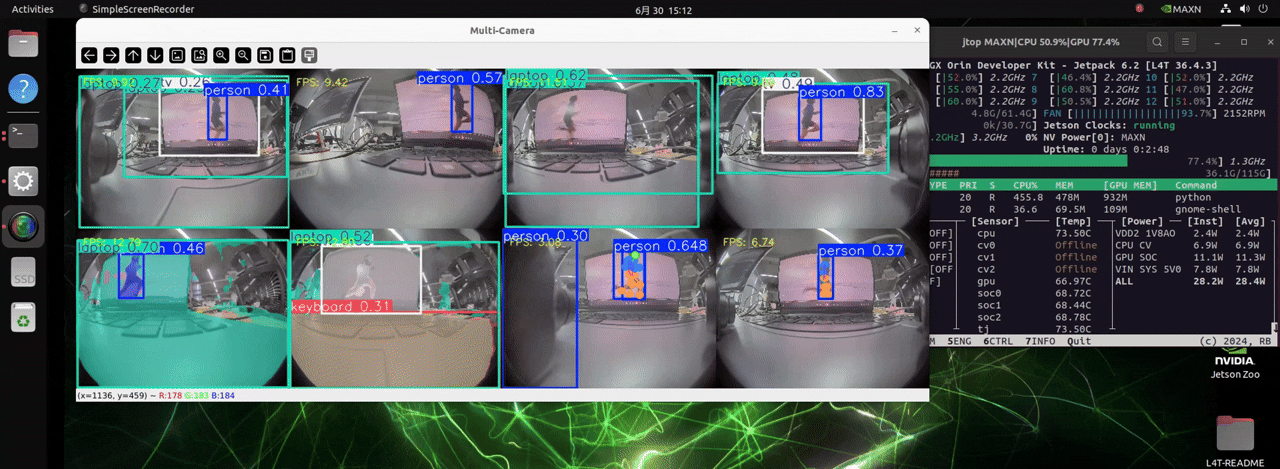The width and height of the screenshot is (1280, 469).
Task: Zoom out with the minus magnifier icon
Action: click(243, 55)
